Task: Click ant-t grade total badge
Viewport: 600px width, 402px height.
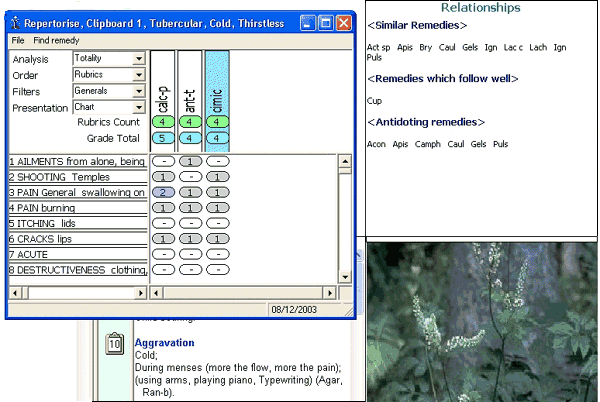Action: coord(190,138)
